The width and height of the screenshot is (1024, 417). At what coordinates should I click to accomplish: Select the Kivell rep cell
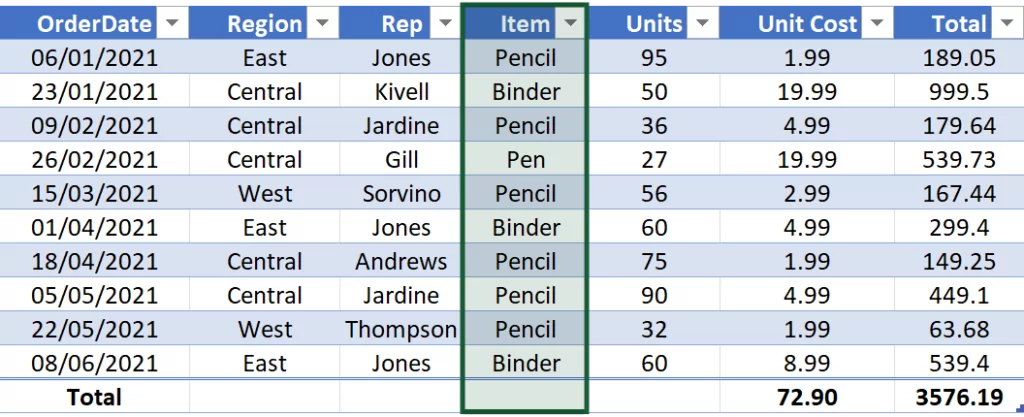(401, 92)
